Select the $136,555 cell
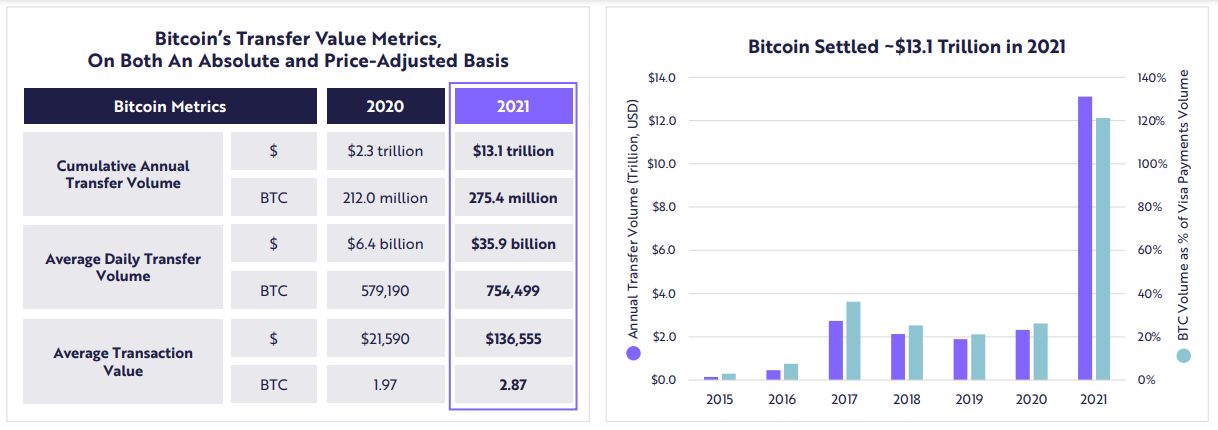Screen dimensions: 1218x430 513,338
